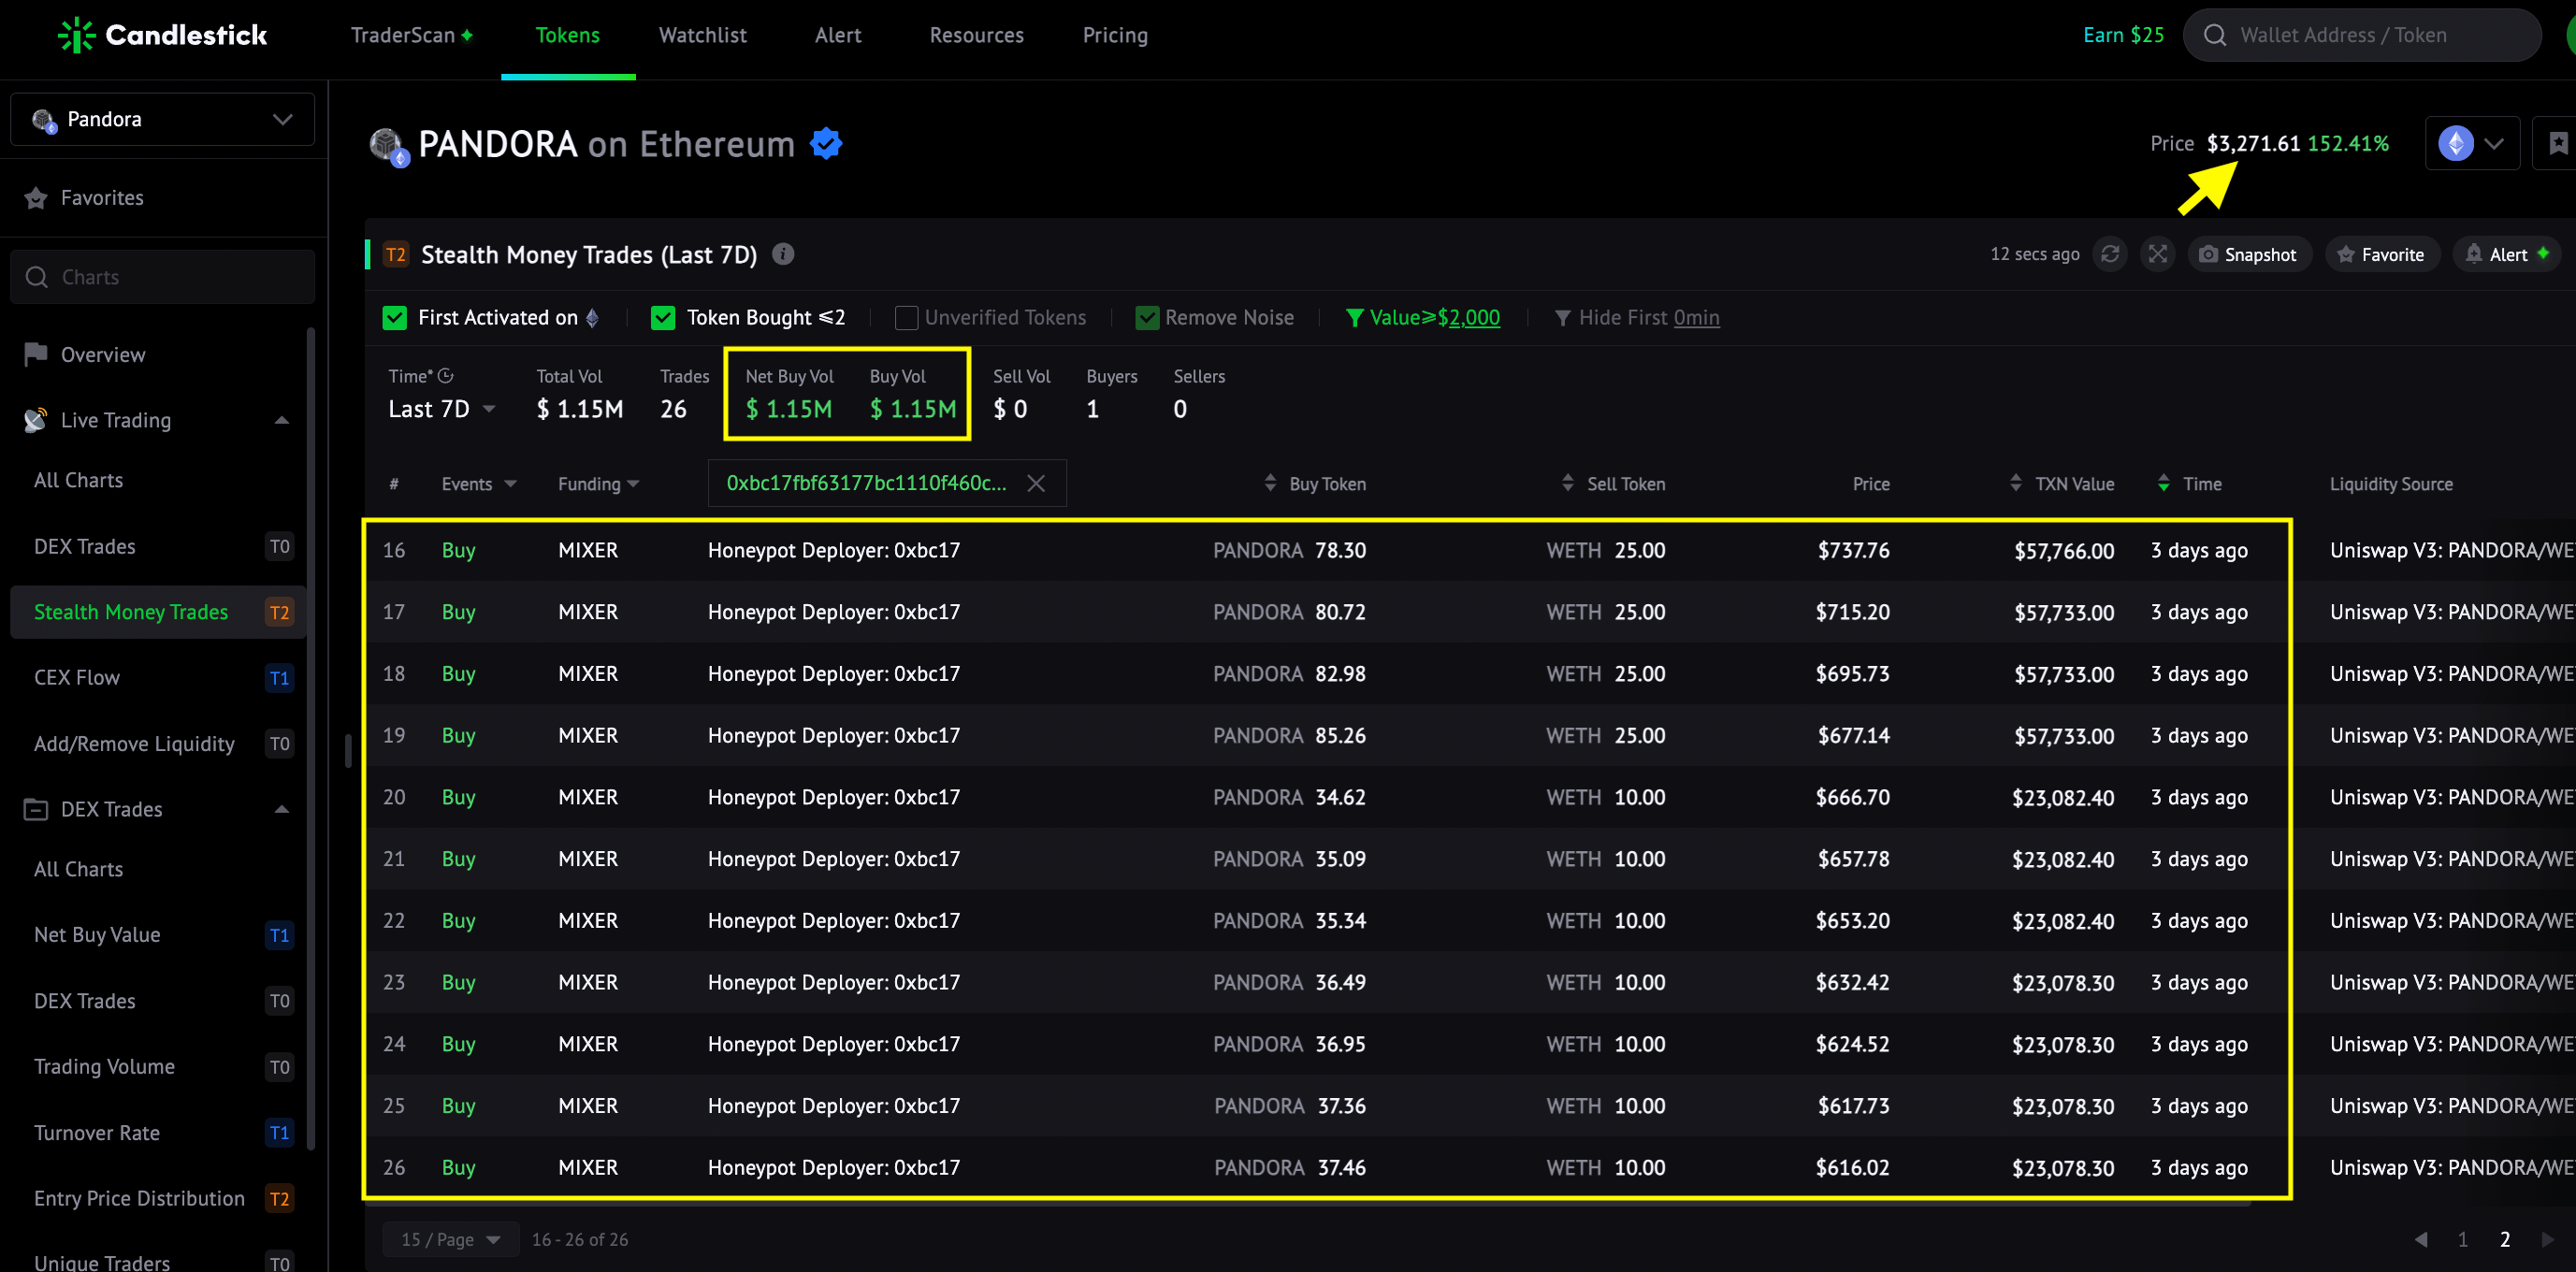Image resolution: width=2576 pixels, height=1272 pixels.
Task: Open the Alert tab
Action: point(837,35)
